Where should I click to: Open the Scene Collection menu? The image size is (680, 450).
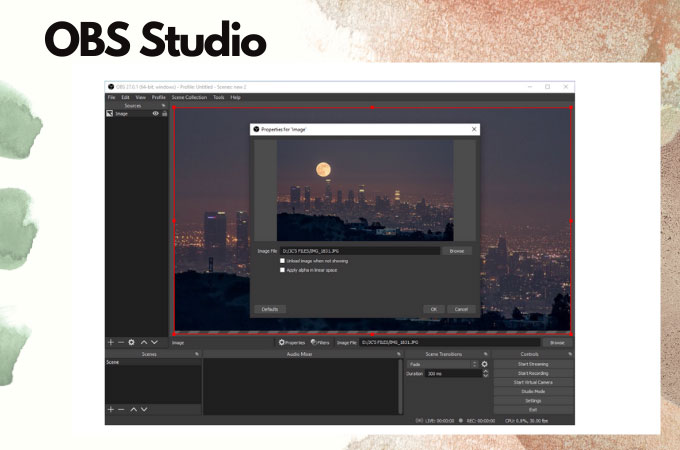(188, 97)
